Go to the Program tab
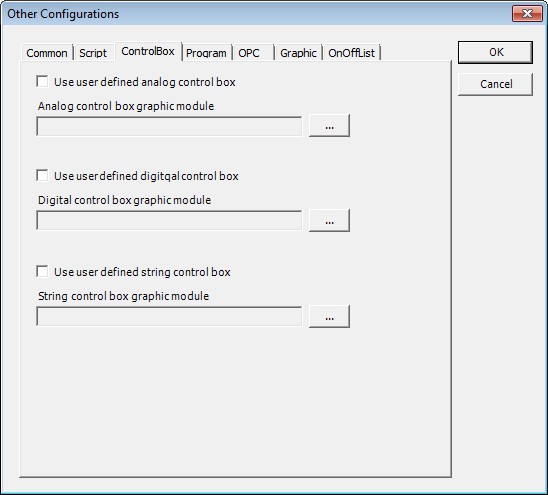548x495 pixels. tap(207, 53)
